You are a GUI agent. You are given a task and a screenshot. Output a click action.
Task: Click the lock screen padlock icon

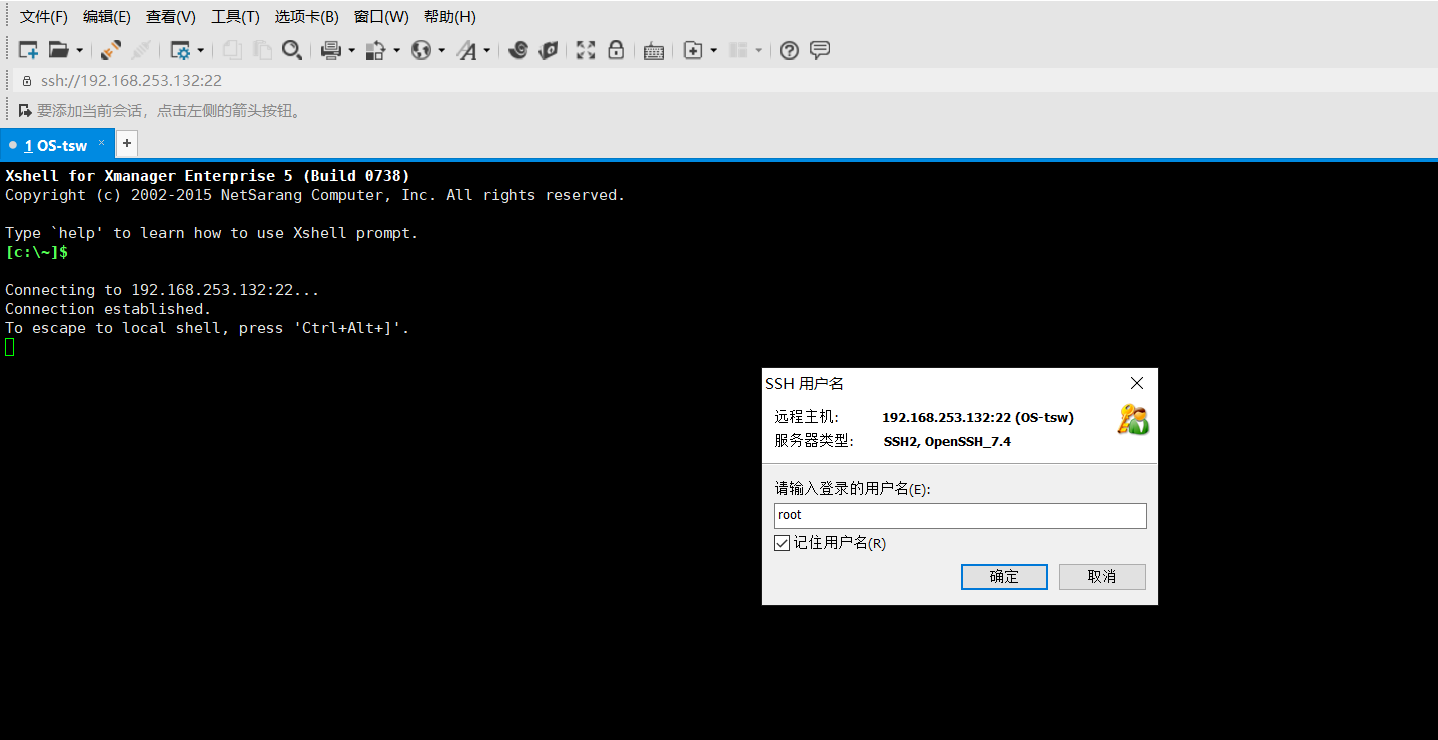[x=616, y=50]
